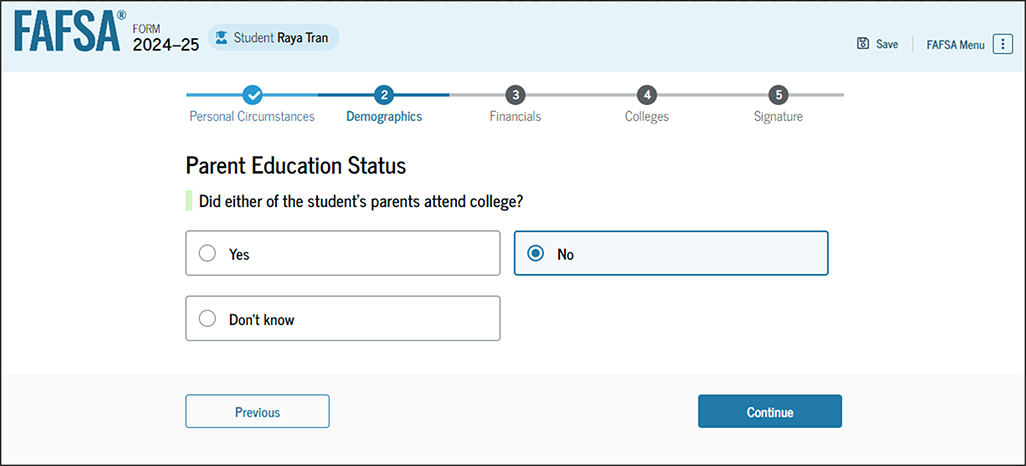
Task: Open the FAFSA Menu kebab icon
Action: point(1002,44)
